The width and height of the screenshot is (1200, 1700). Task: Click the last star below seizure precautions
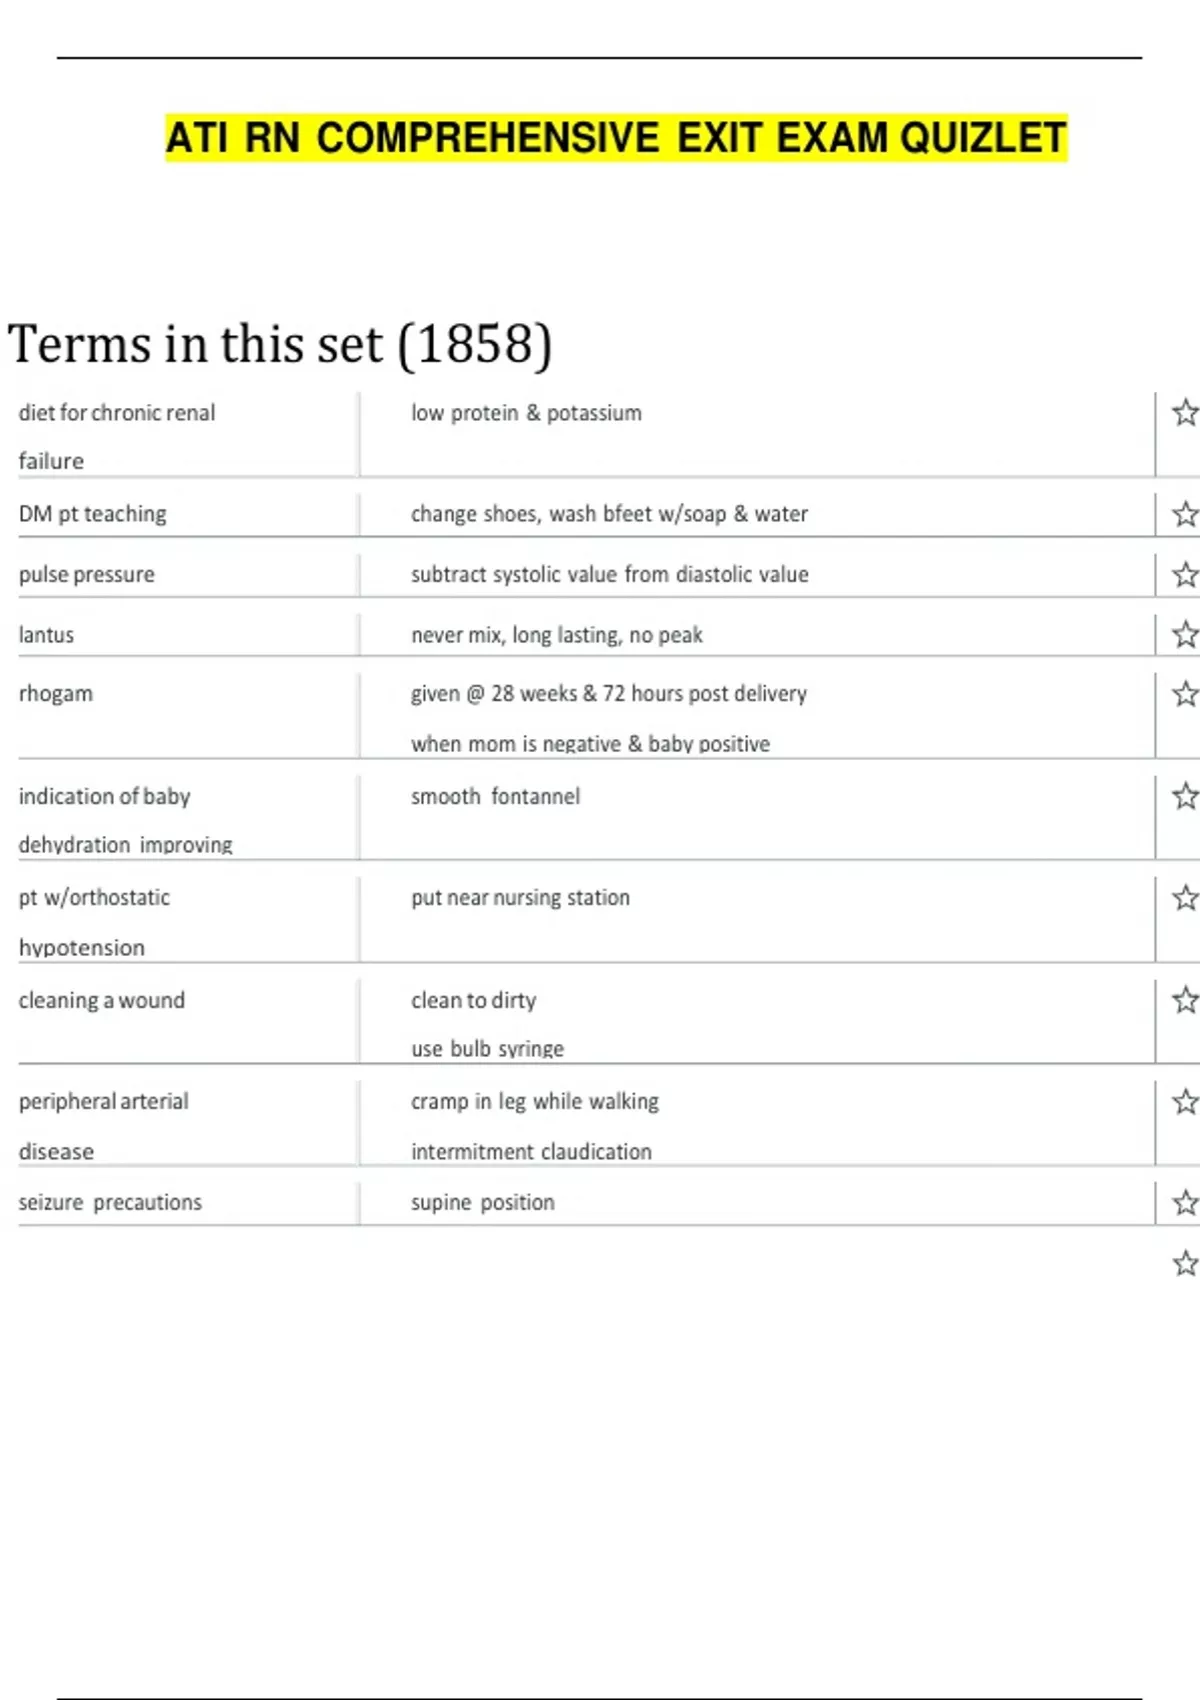click(1185, 1264)
